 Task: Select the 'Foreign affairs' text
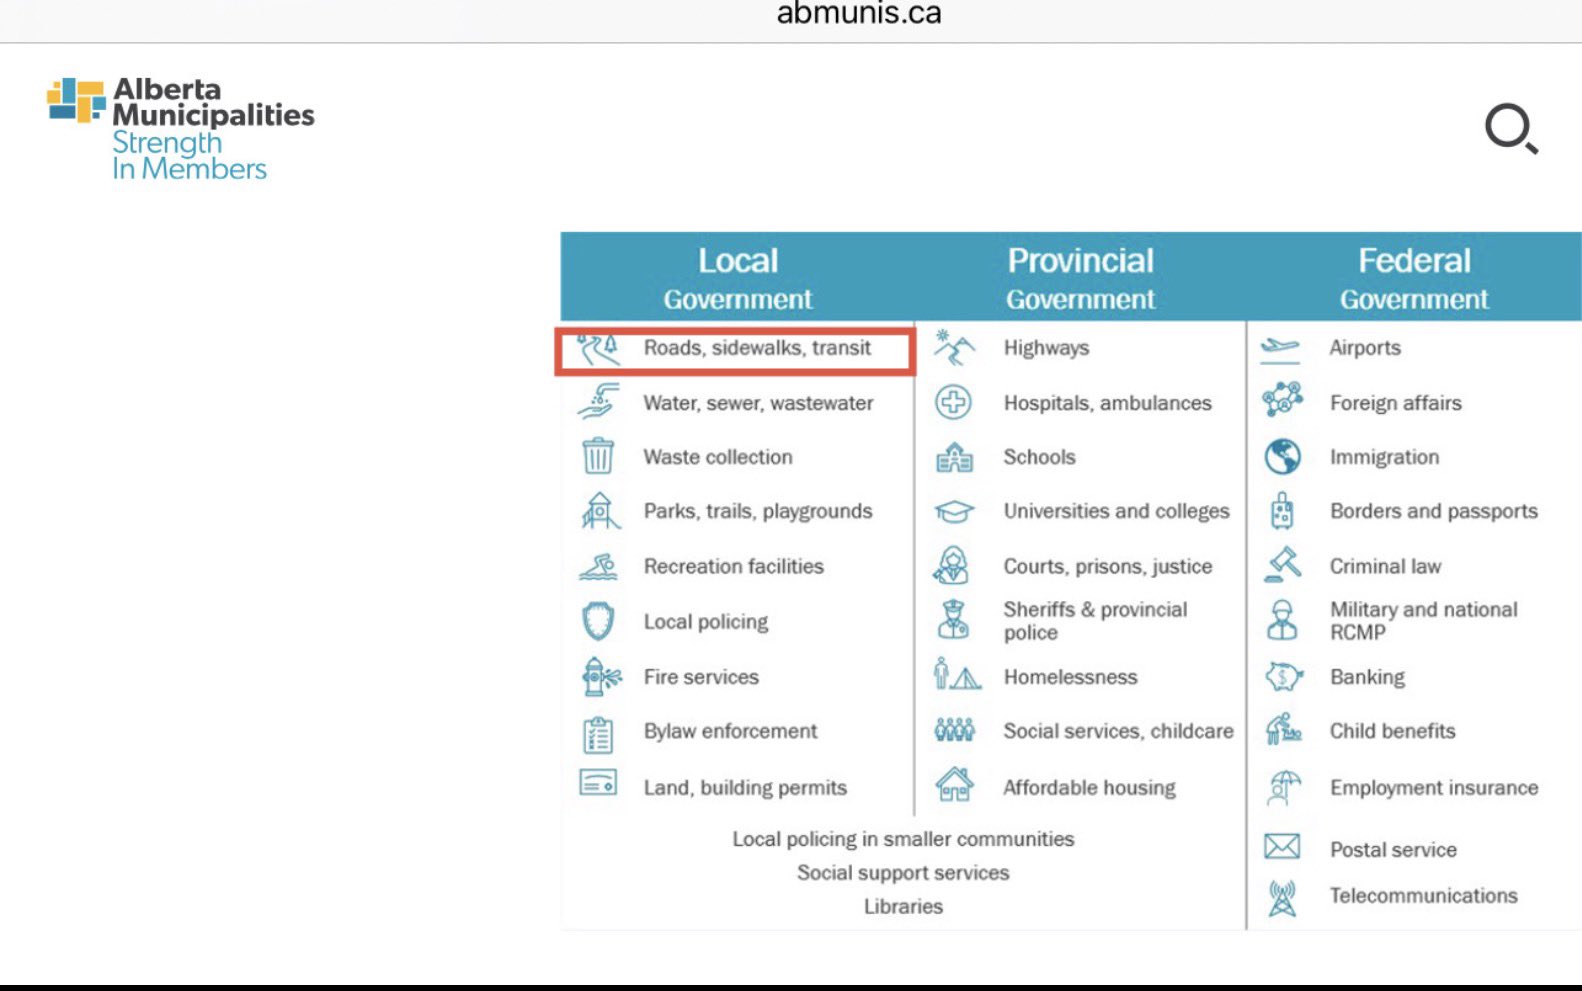[x=1395, y=403]
